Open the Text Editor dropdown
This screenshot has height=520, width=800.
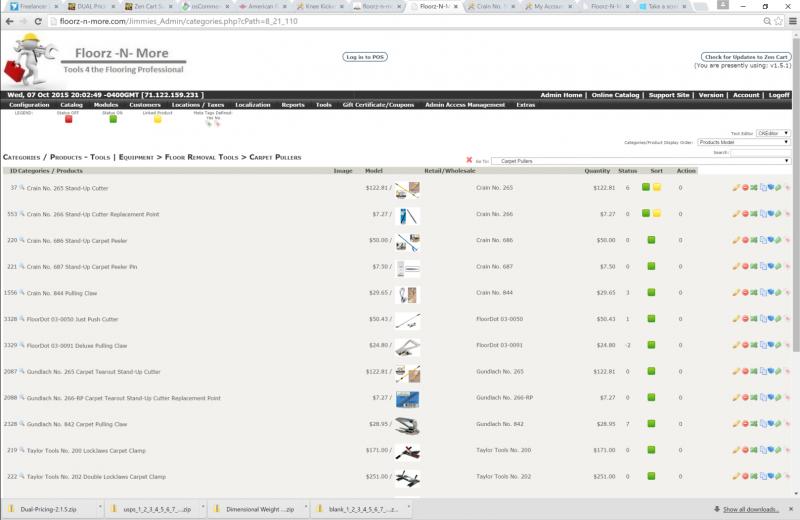coord(773,133)
